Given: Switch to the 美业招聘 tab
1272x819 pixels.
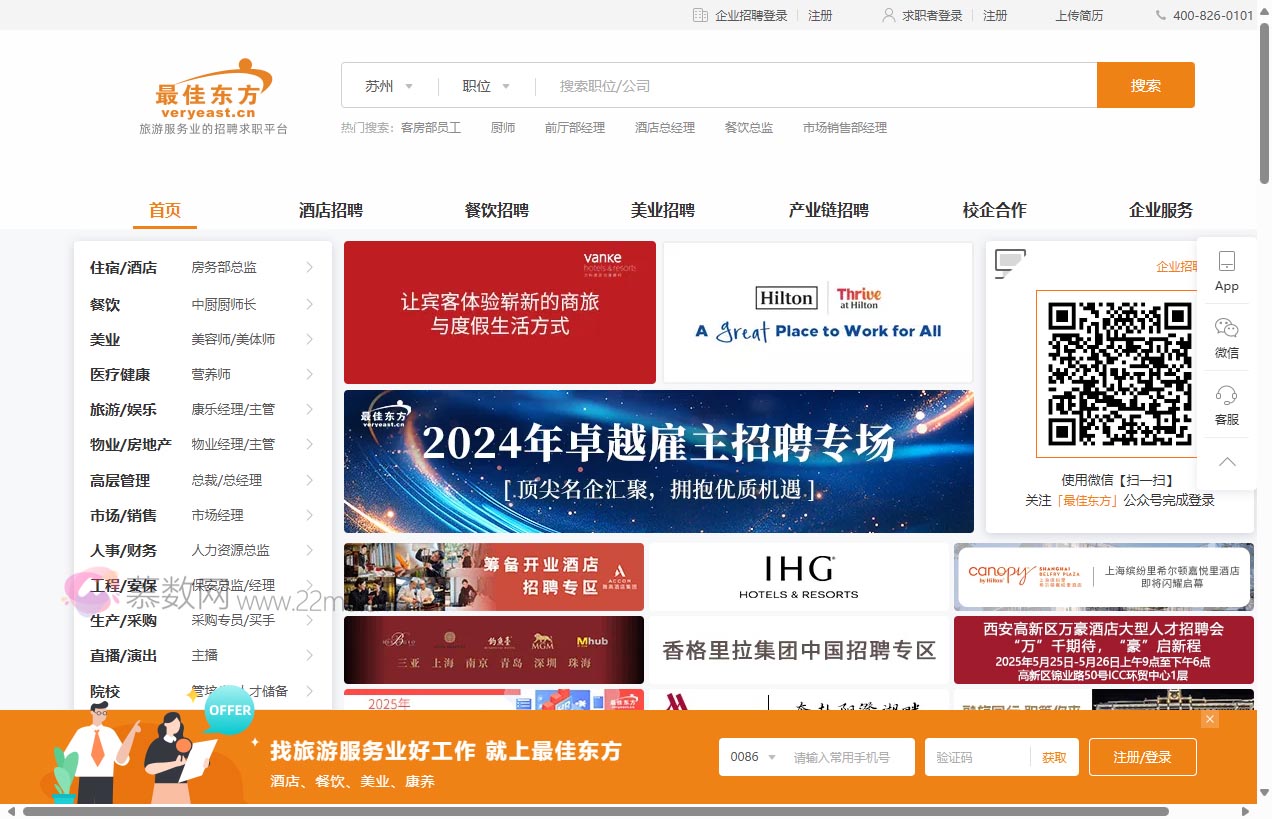Looking at the screenshot, I should tap(662, 210).
